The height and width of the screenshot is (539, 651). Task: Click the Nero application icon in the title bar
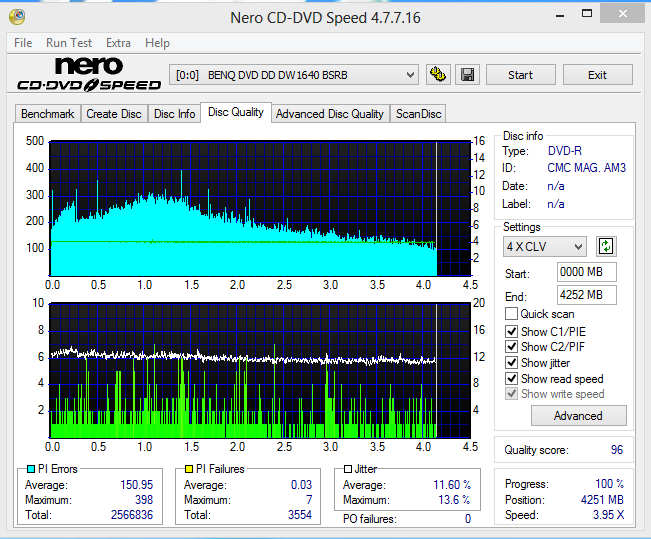tap(17, 17)
